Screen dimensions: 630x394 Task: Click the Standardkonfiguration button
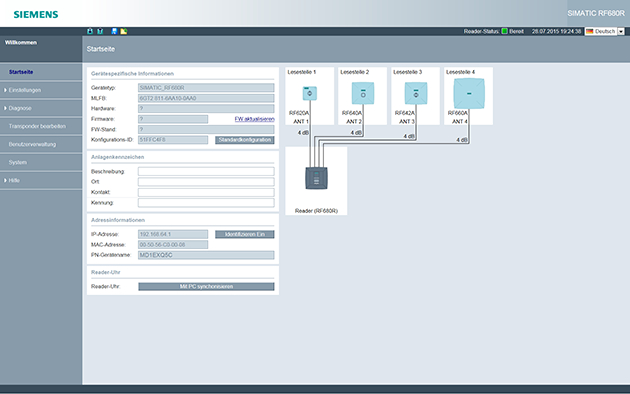point(245,140)
